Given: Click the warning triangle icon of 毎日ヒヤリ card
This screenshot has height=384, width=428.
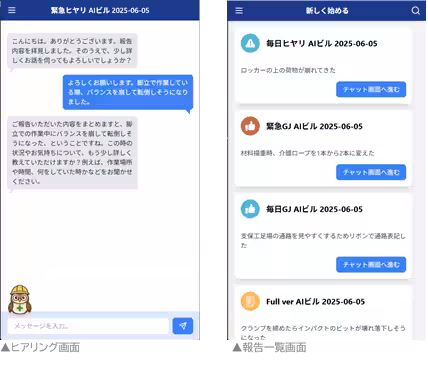Looking at the screenshot, I should point(250,43).
